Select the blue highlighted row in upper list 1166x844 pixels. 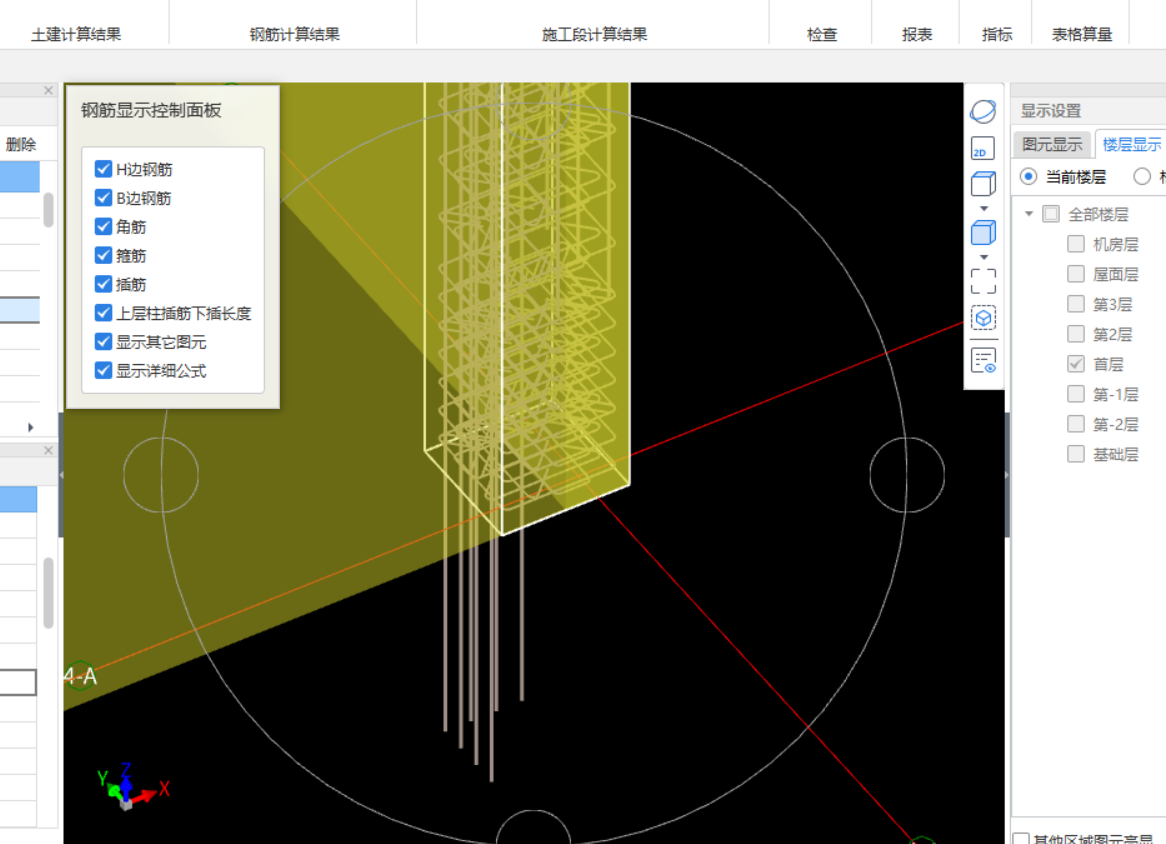[19, 178]
